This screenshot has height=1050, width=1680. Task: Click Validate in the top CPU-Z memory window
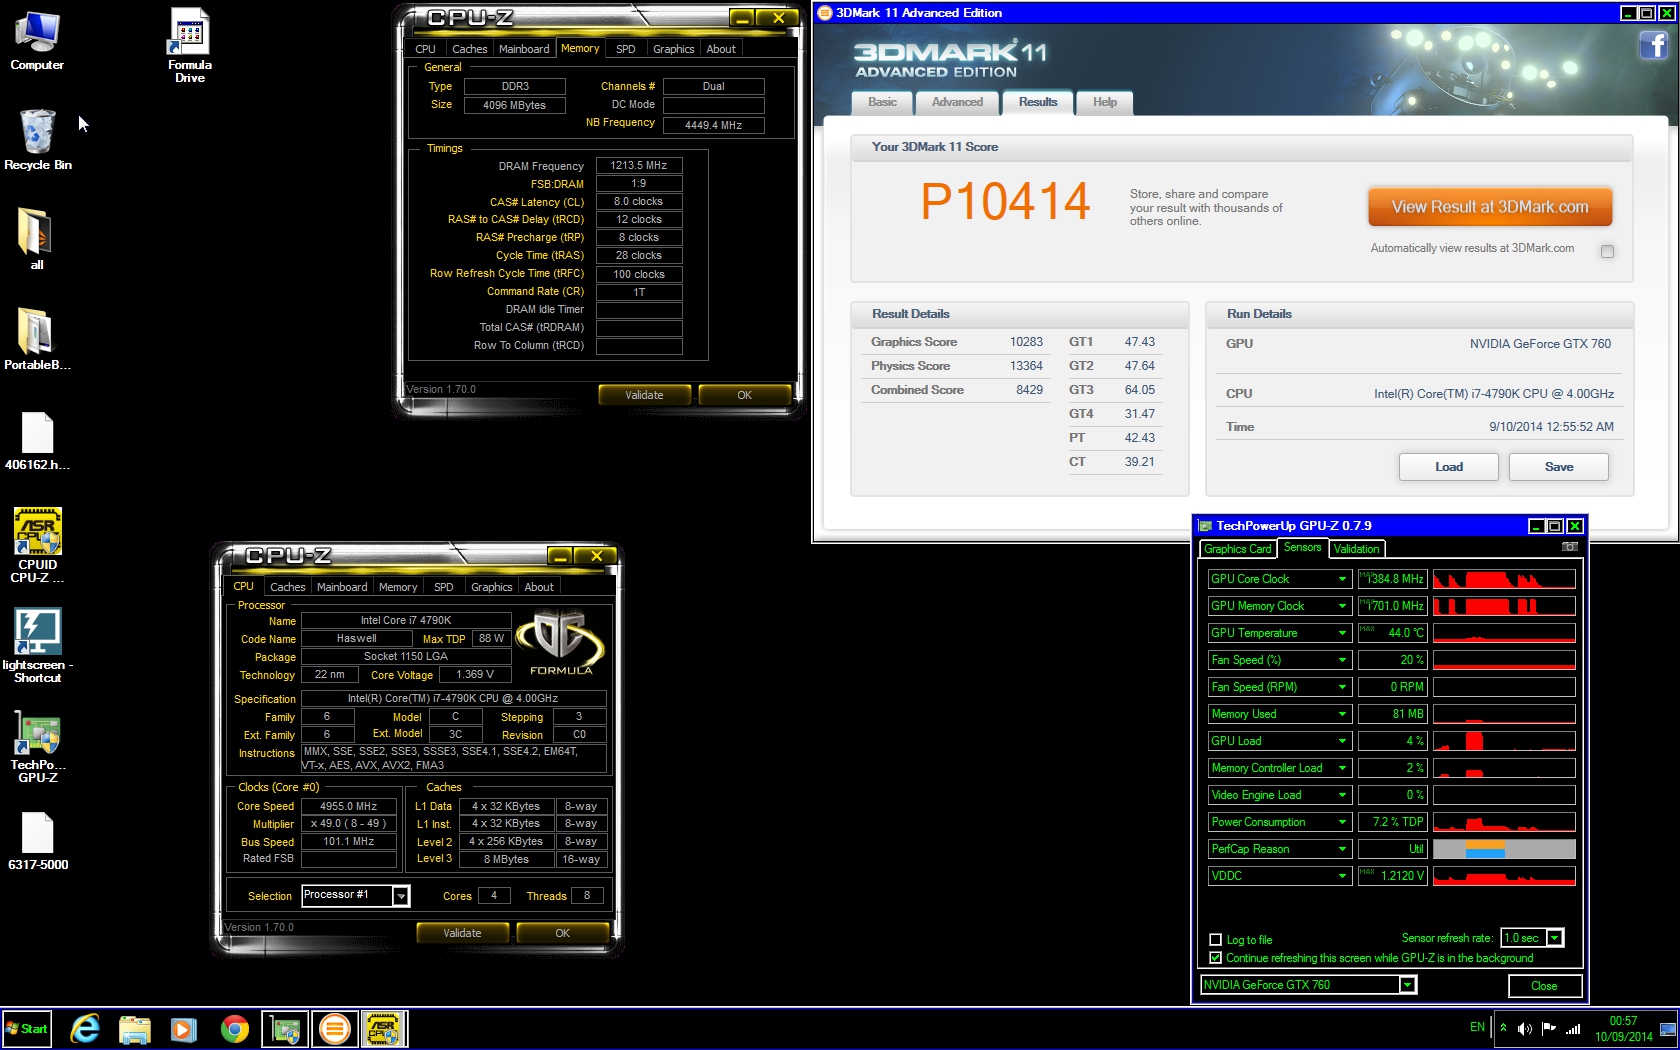(x=644, y=395)
